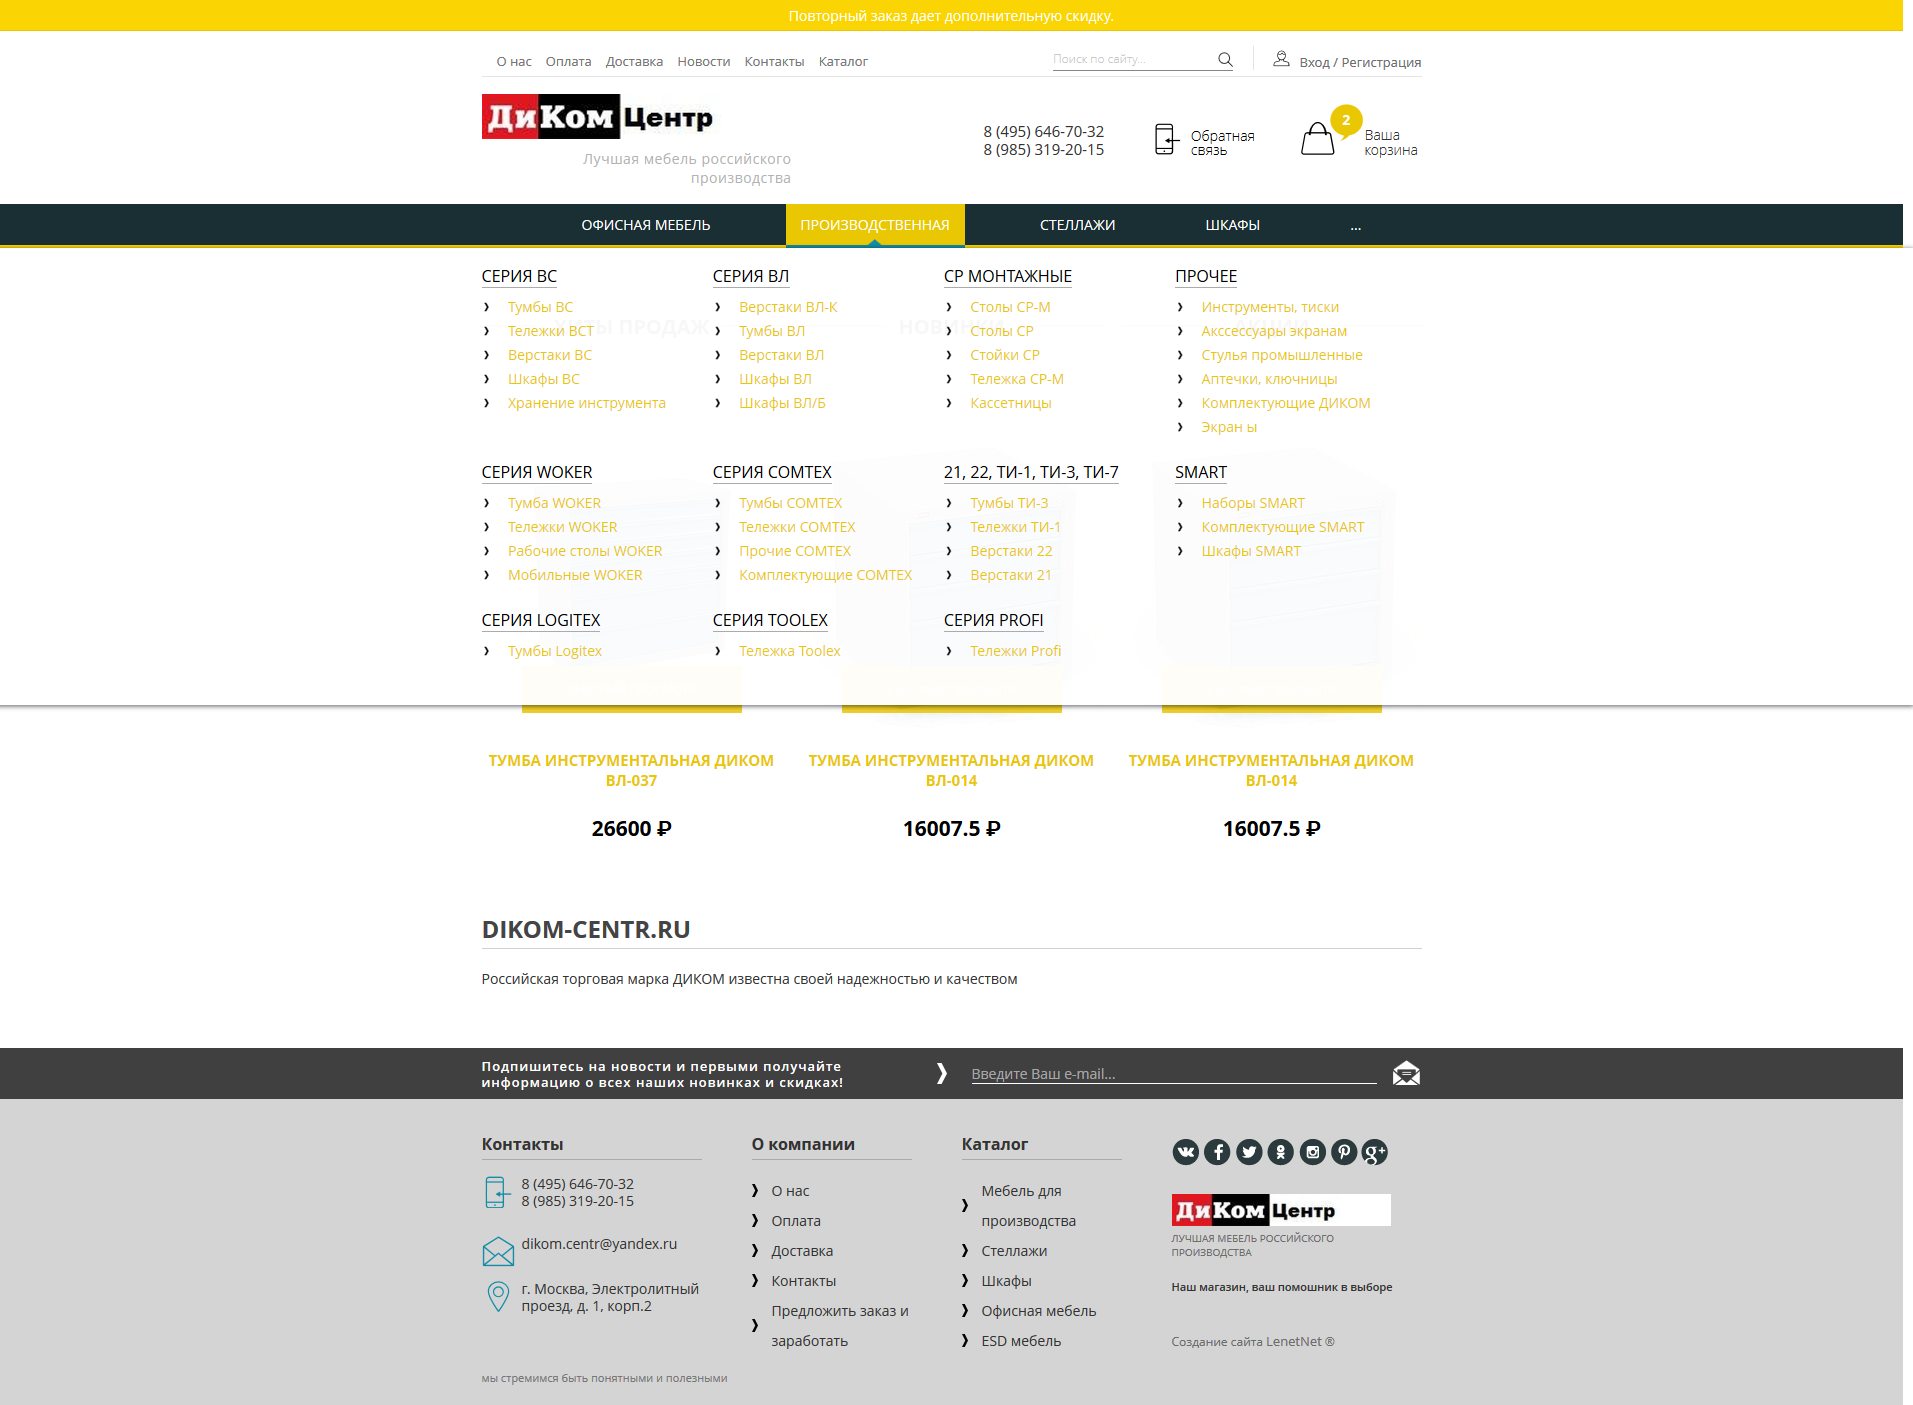Click footer dikom.centr@yandex.ru email
Screen dimensions: 1913x1405
coord(599,1244)
